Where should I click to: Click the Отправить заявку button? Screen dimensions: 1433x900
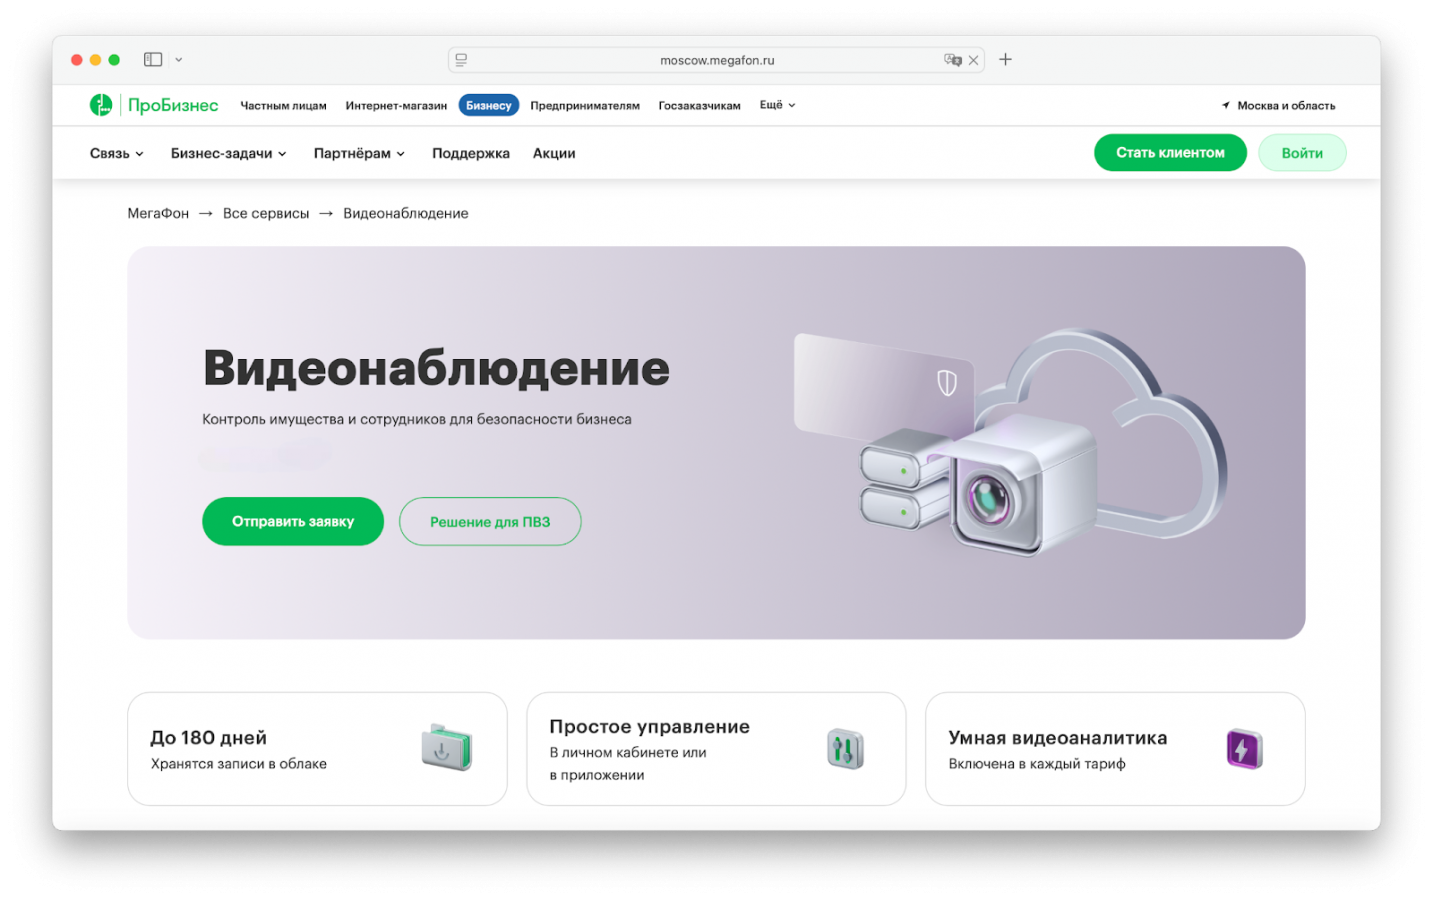293,521
